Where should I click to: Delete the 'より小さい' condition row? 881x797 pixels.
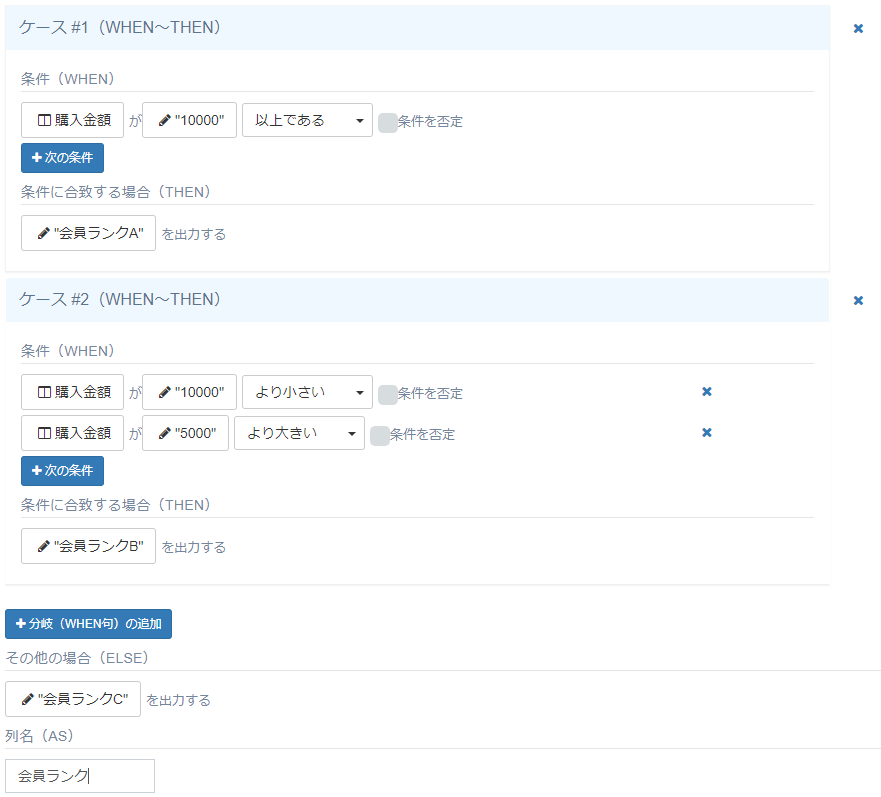[707, 392]
